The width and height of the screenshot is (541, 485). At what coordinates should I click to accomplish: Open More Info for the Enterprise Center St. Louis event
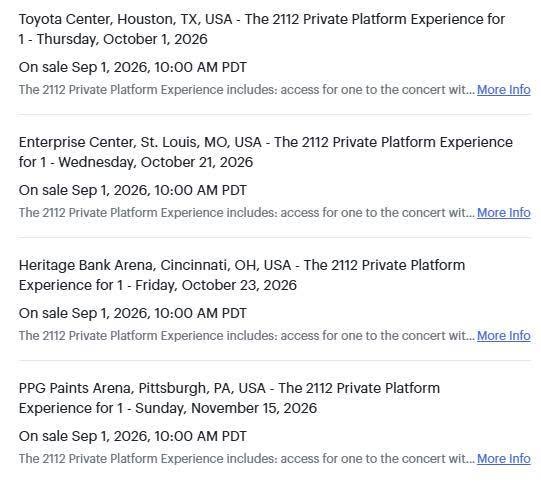(x=503, y=212)
